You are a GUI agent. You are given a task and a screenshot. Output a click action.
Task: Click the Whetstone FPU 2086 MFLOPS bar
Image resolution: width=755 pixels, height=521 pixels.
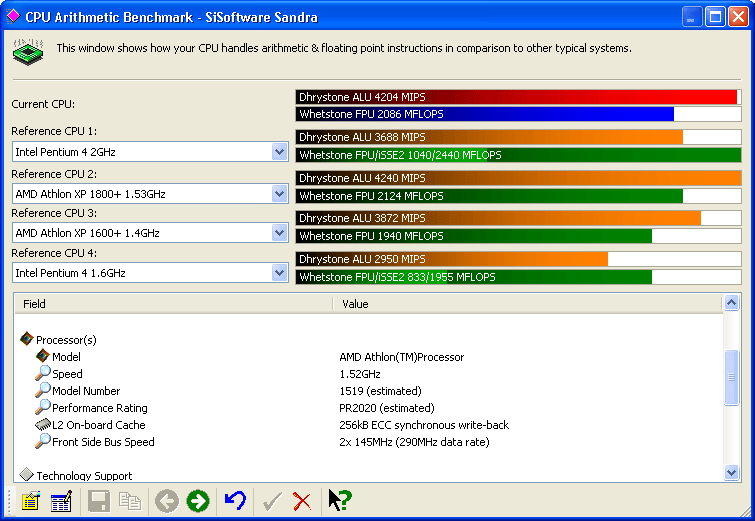[x=518, y=114]
